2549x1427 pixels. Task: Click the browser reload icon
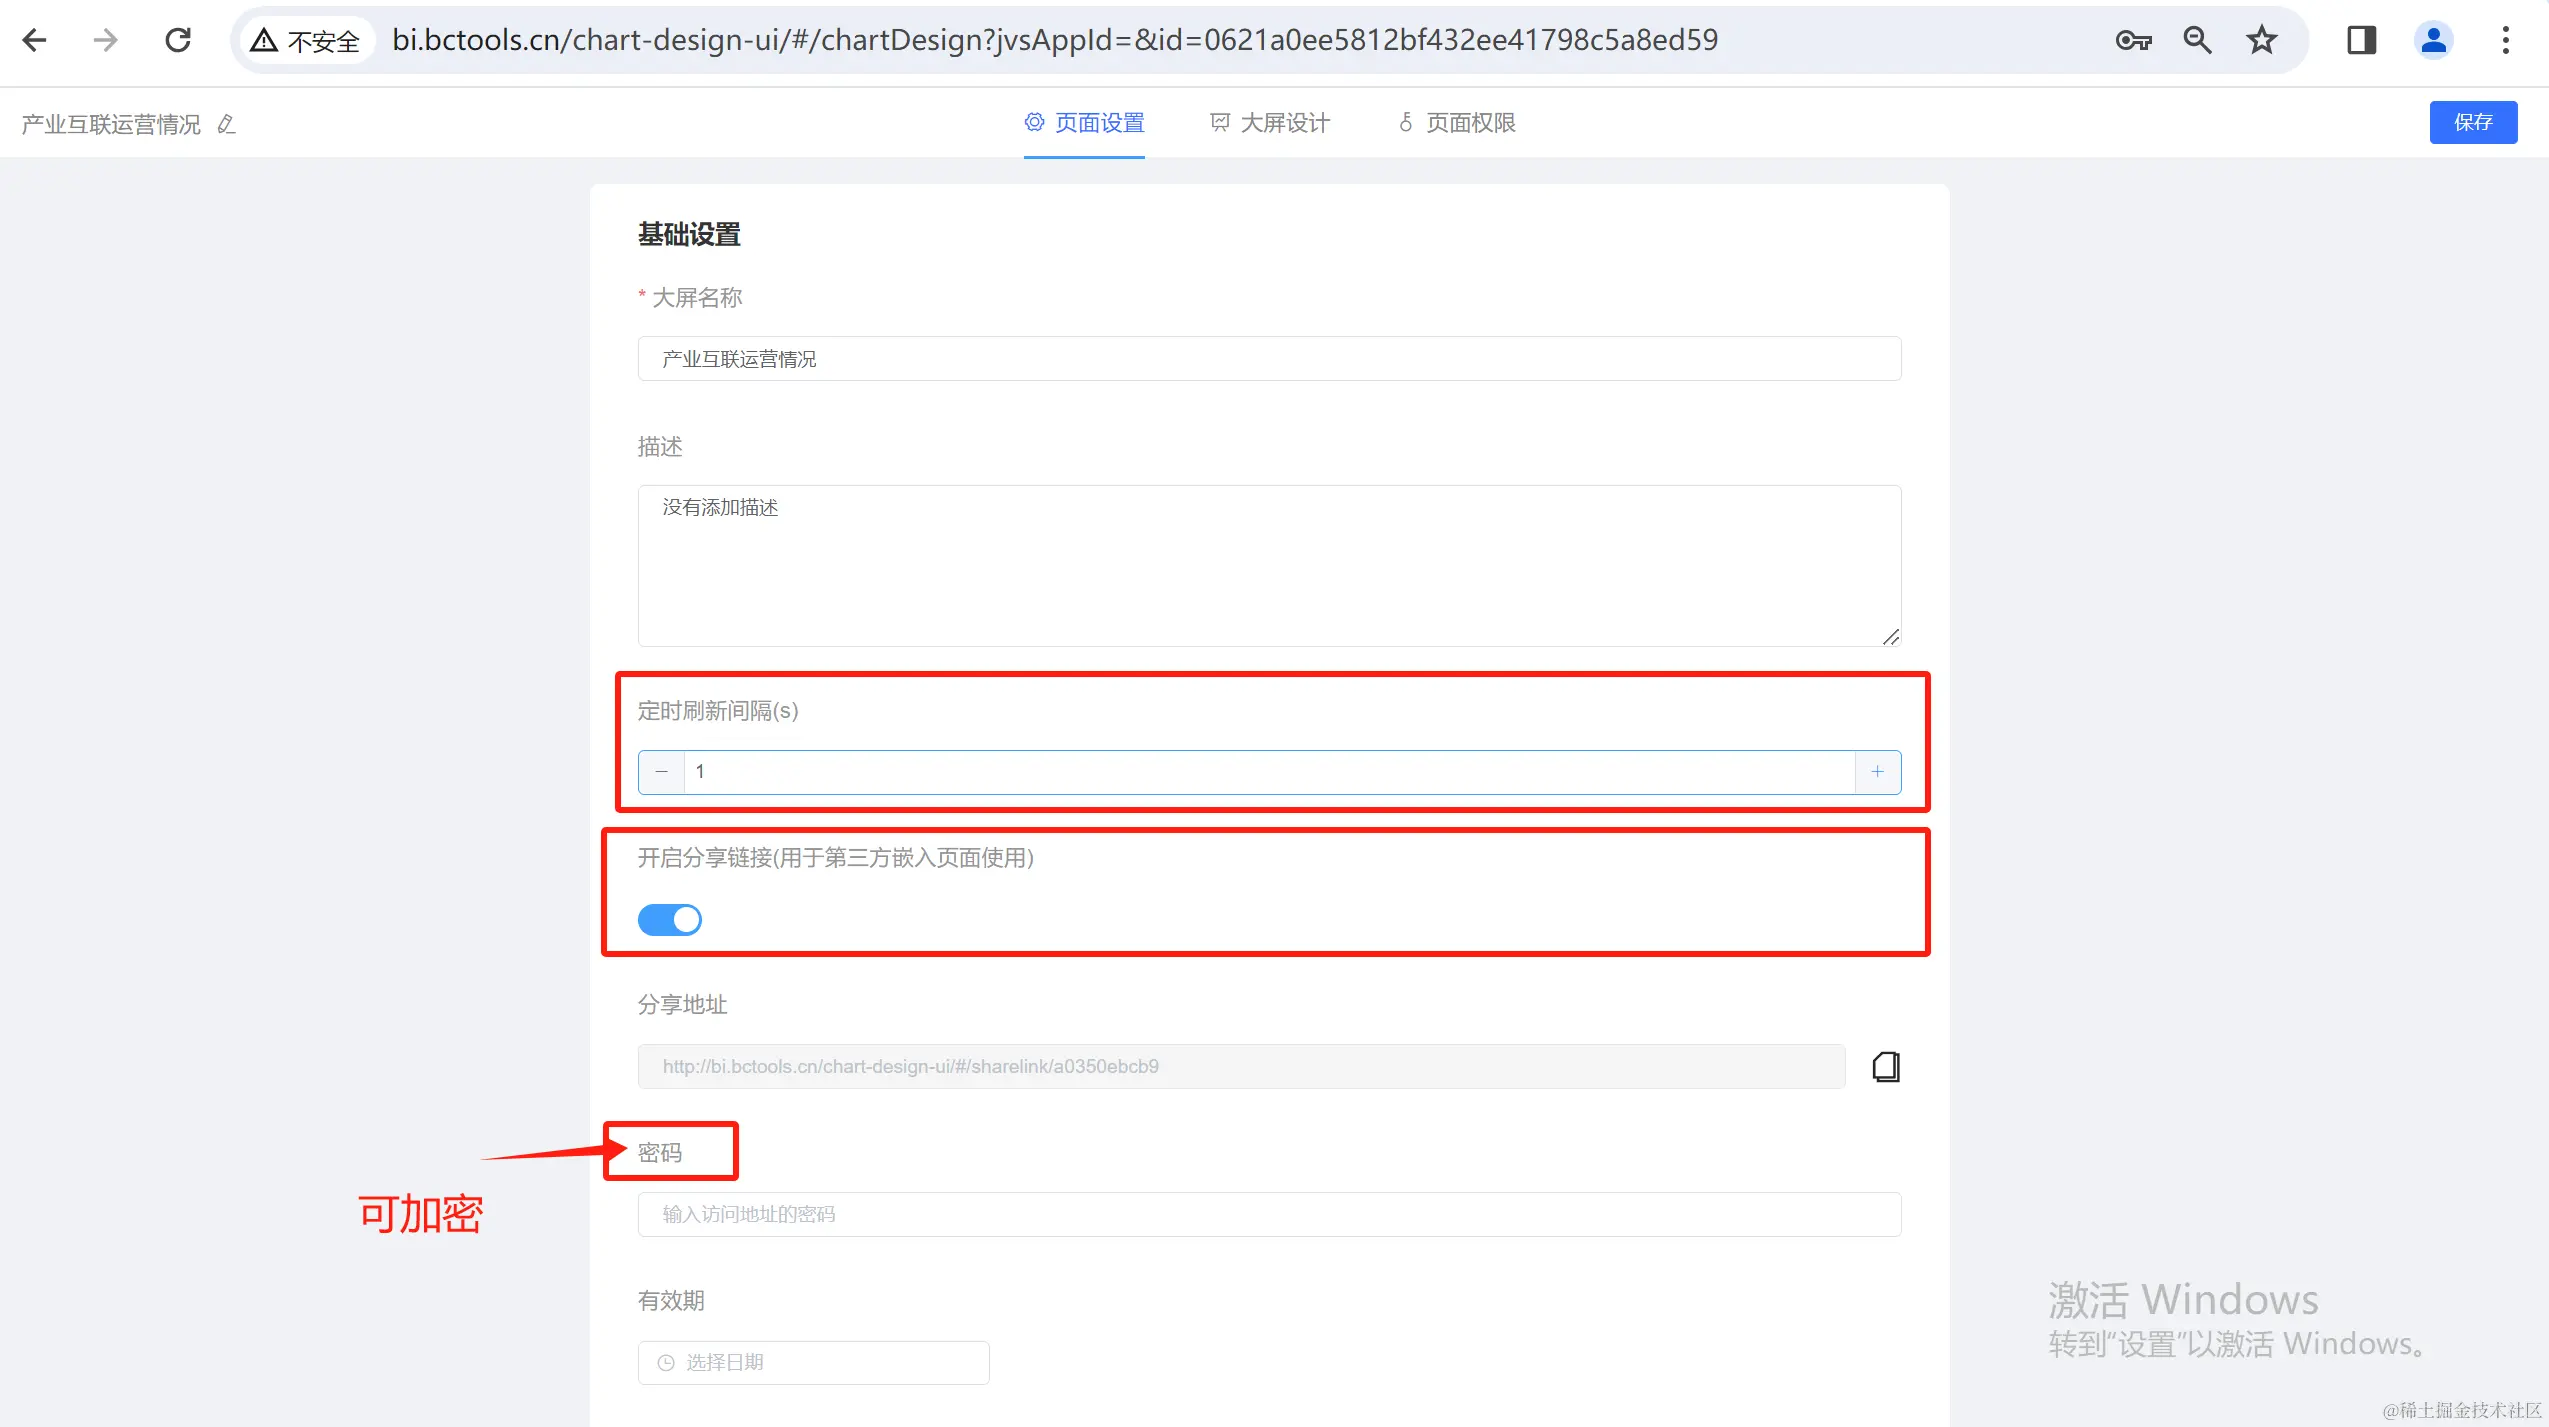tap(178, 40)
